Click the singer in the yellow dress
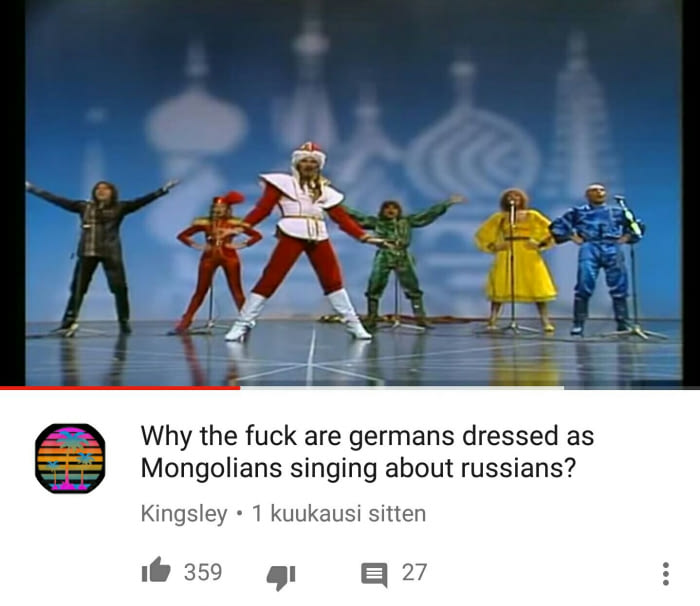Screen dimensions: 700x606 pyautogui.click(x=516, y=259)
